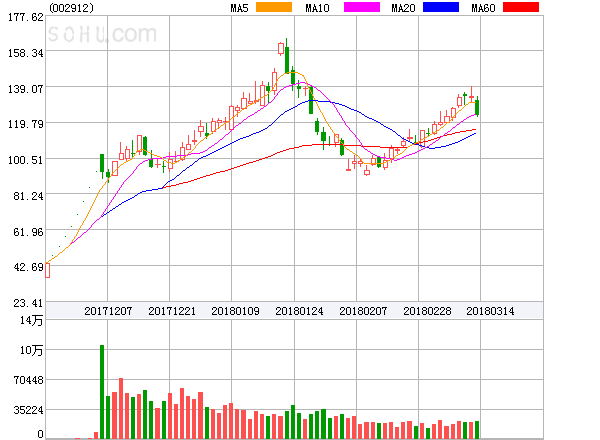Click the 20180314 date label
This screenshot has height=440, width=600.
pos(490,311)
